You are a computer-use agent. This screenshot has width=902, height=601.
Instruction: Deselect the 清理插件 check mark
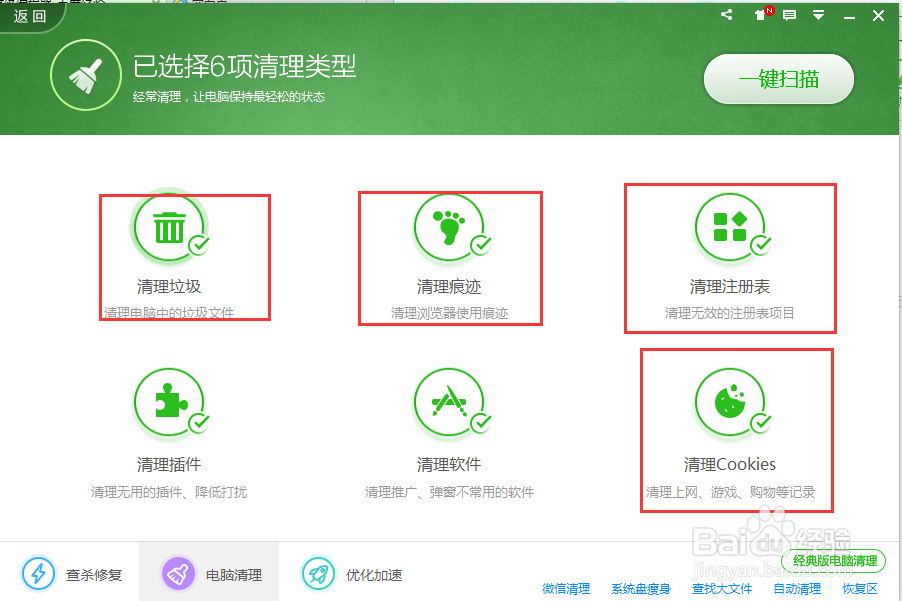[x=196, y=421]
